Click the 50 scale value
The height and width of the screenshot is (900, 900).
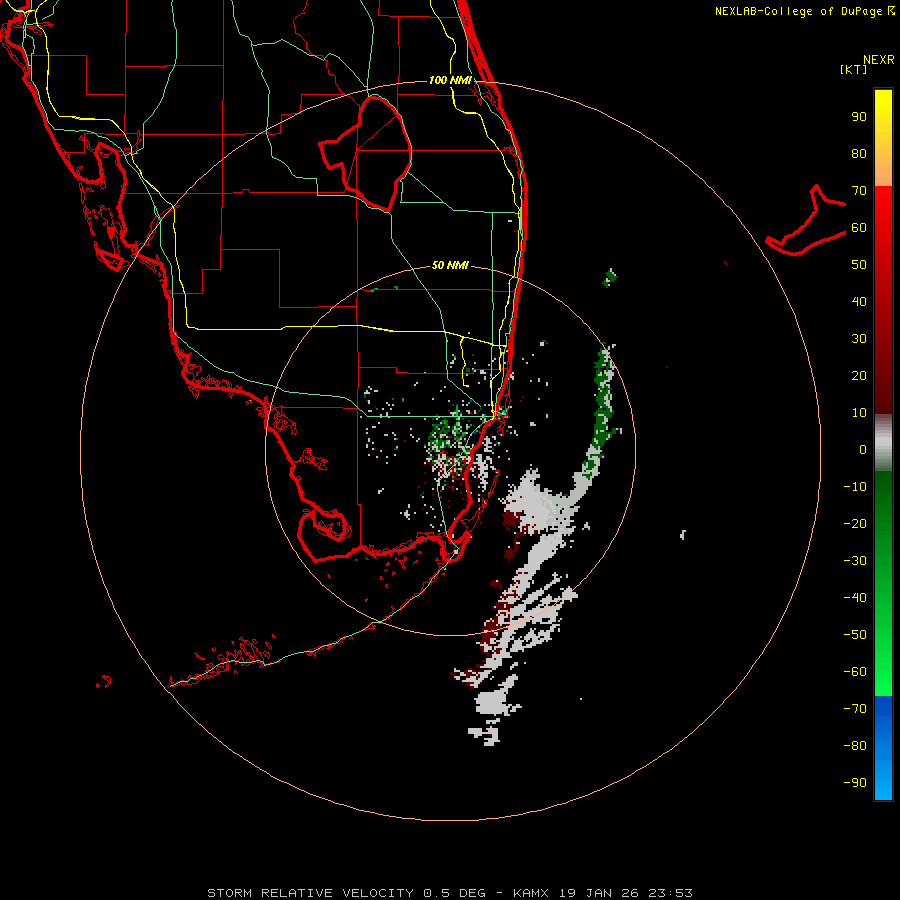tap(859, 265)
